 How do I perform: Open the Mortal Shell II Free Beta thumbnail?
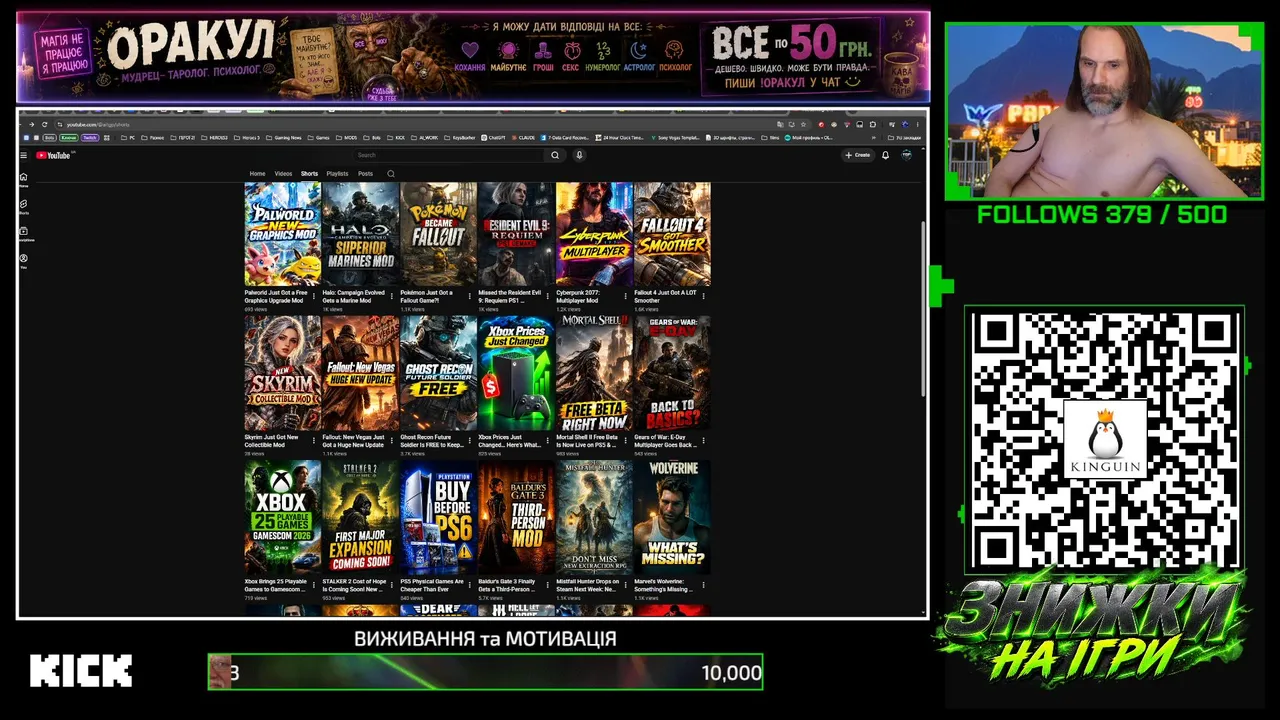[594, 373]
